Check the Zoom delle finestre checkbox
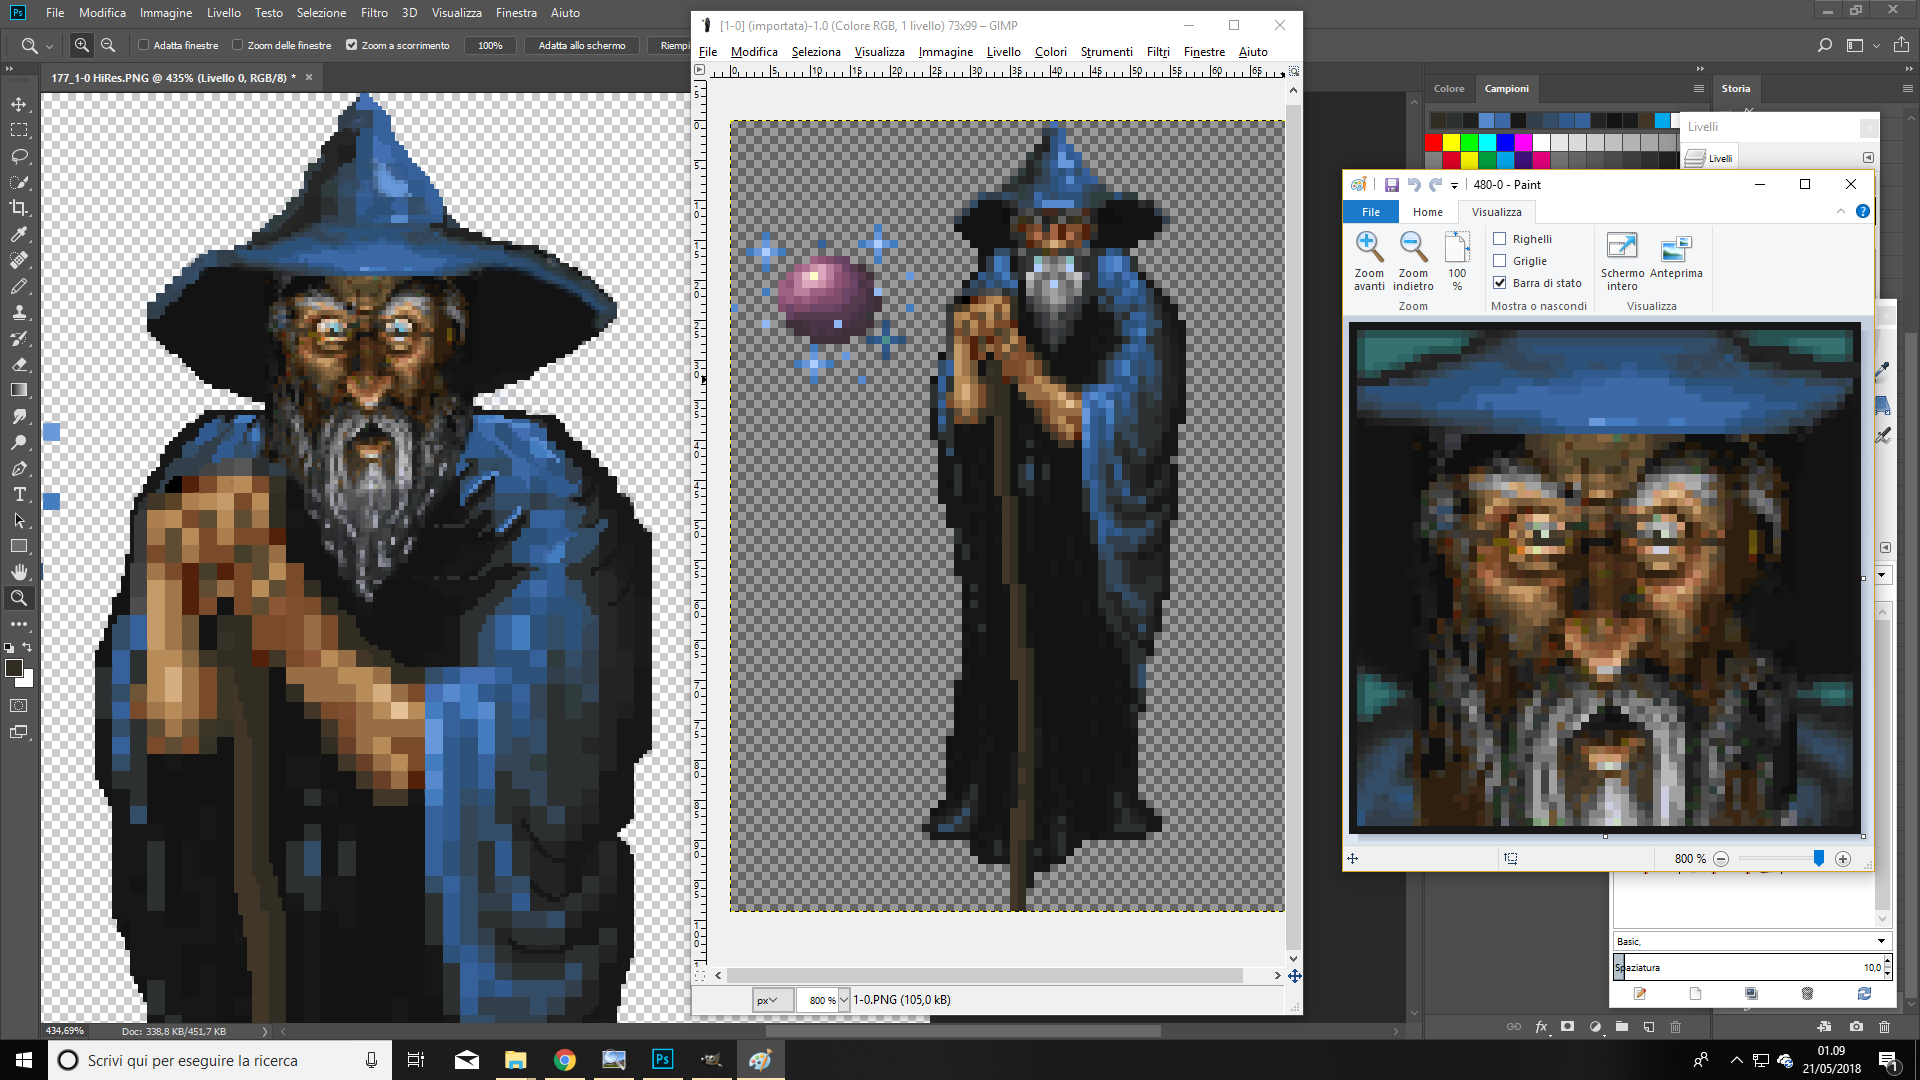 click(x=238, y=45)
